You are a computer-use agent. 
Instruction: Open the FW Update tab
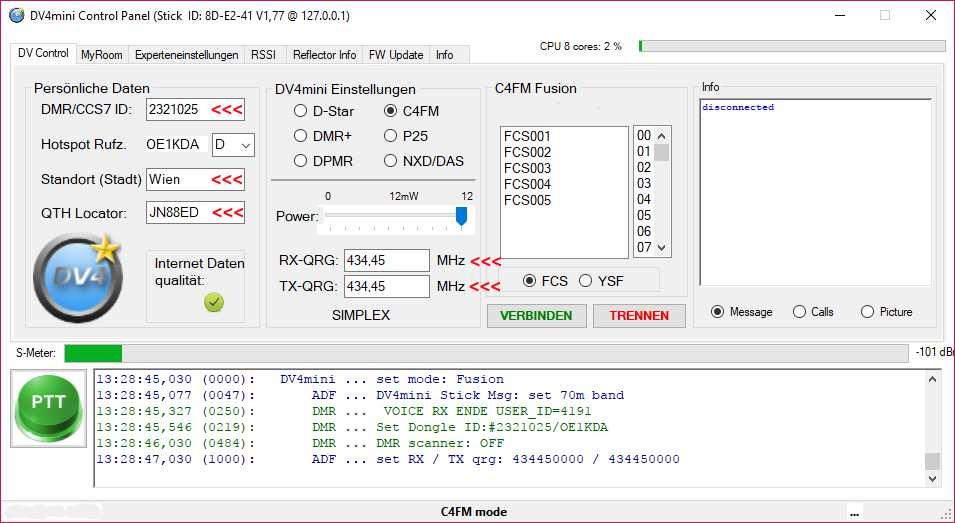(396, 55)
